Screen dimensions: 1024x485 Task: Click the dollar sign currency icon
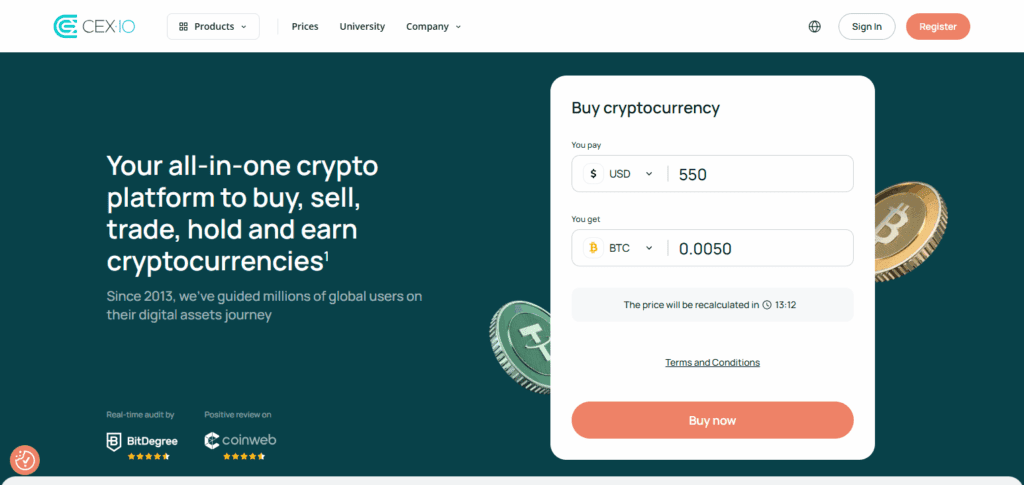[593, 174]
